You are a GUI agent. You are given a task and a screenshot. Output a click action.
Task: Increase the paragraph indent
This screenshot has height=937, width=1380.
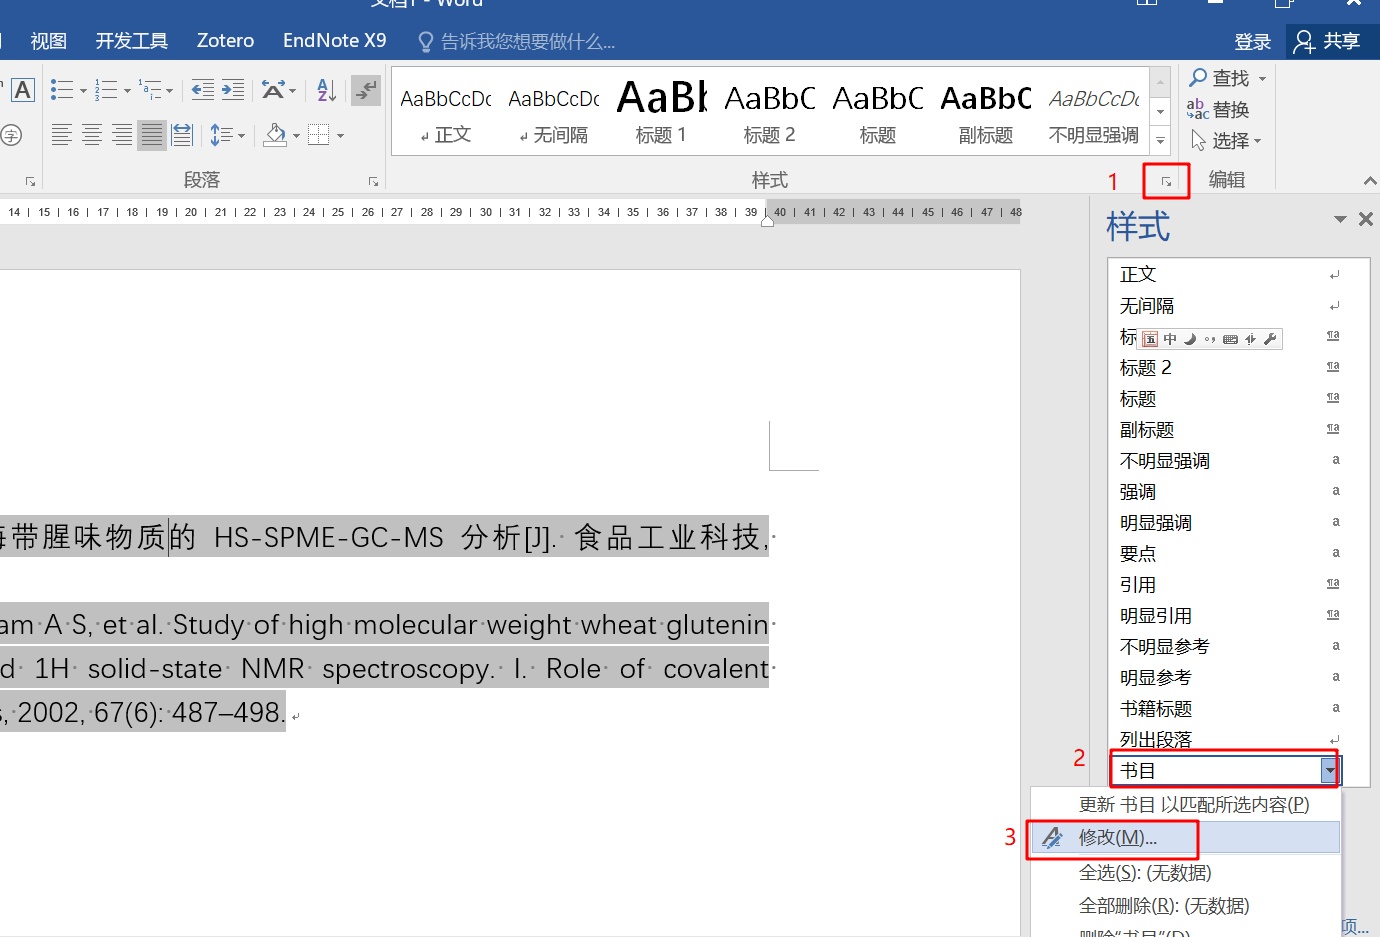(x=233, y=90)
